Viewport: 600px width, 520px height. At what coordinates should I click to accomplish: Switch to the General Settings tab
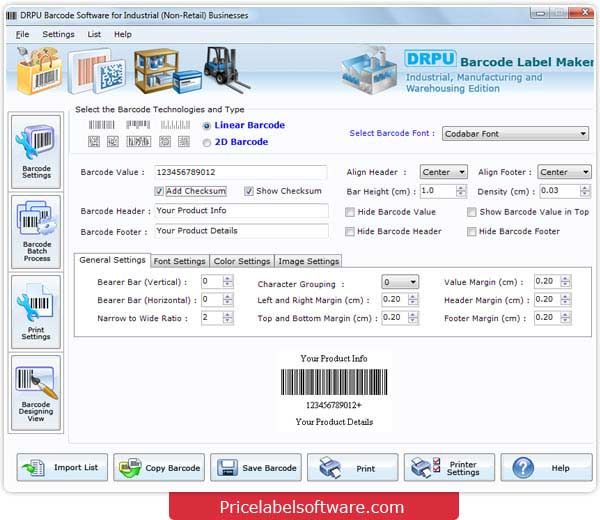tap(112, 260)
